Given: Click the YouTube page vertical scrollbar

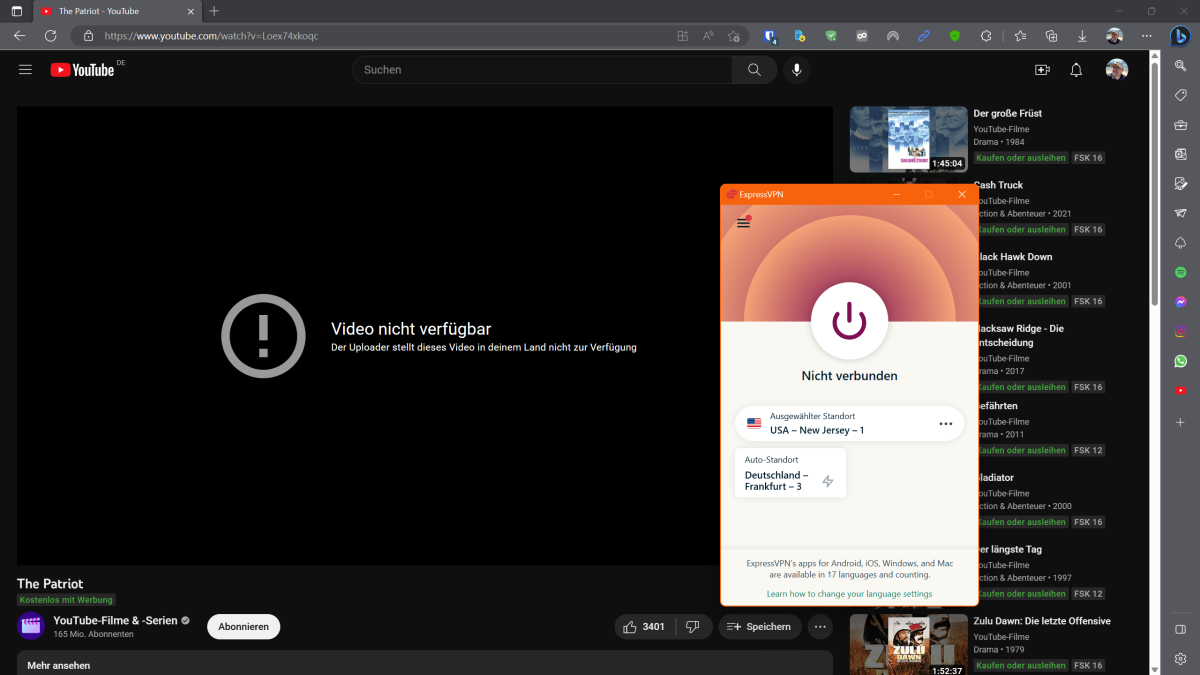Looking at the screenshot, I should point(1156,184).
